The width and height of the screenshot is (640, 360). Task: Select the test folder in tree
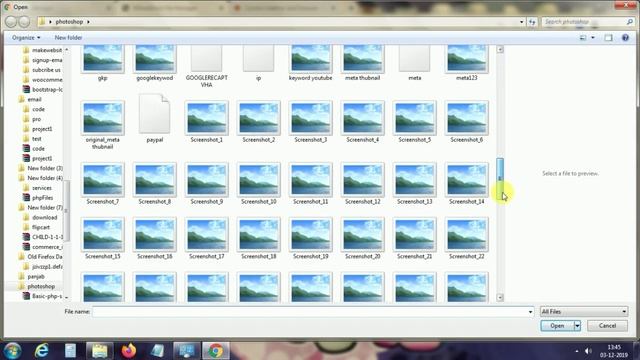(32, 139)
